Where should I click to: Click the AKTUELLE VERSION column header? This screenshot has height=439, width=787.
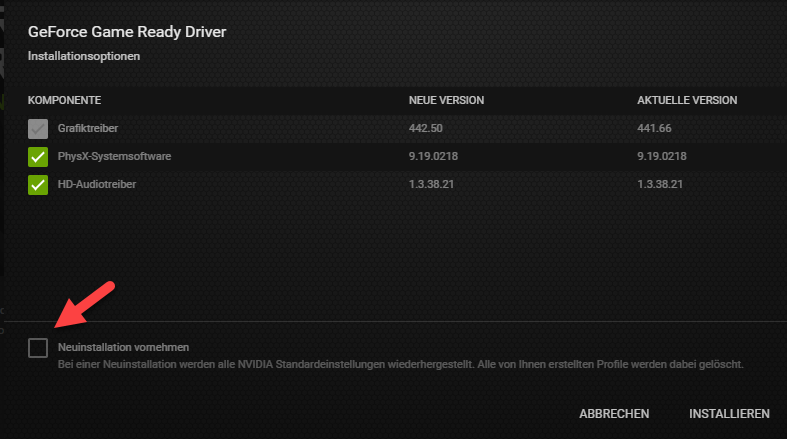pos(687,100)
